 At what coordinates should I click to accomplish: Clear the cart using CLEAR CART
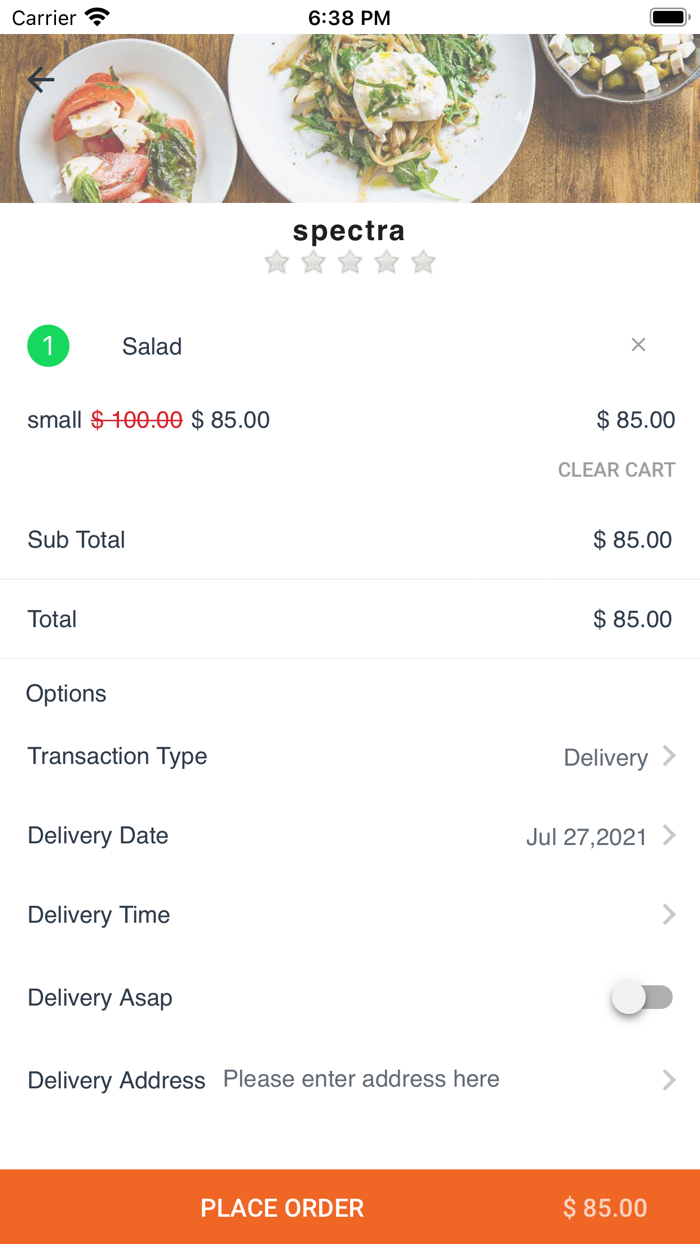616,469
